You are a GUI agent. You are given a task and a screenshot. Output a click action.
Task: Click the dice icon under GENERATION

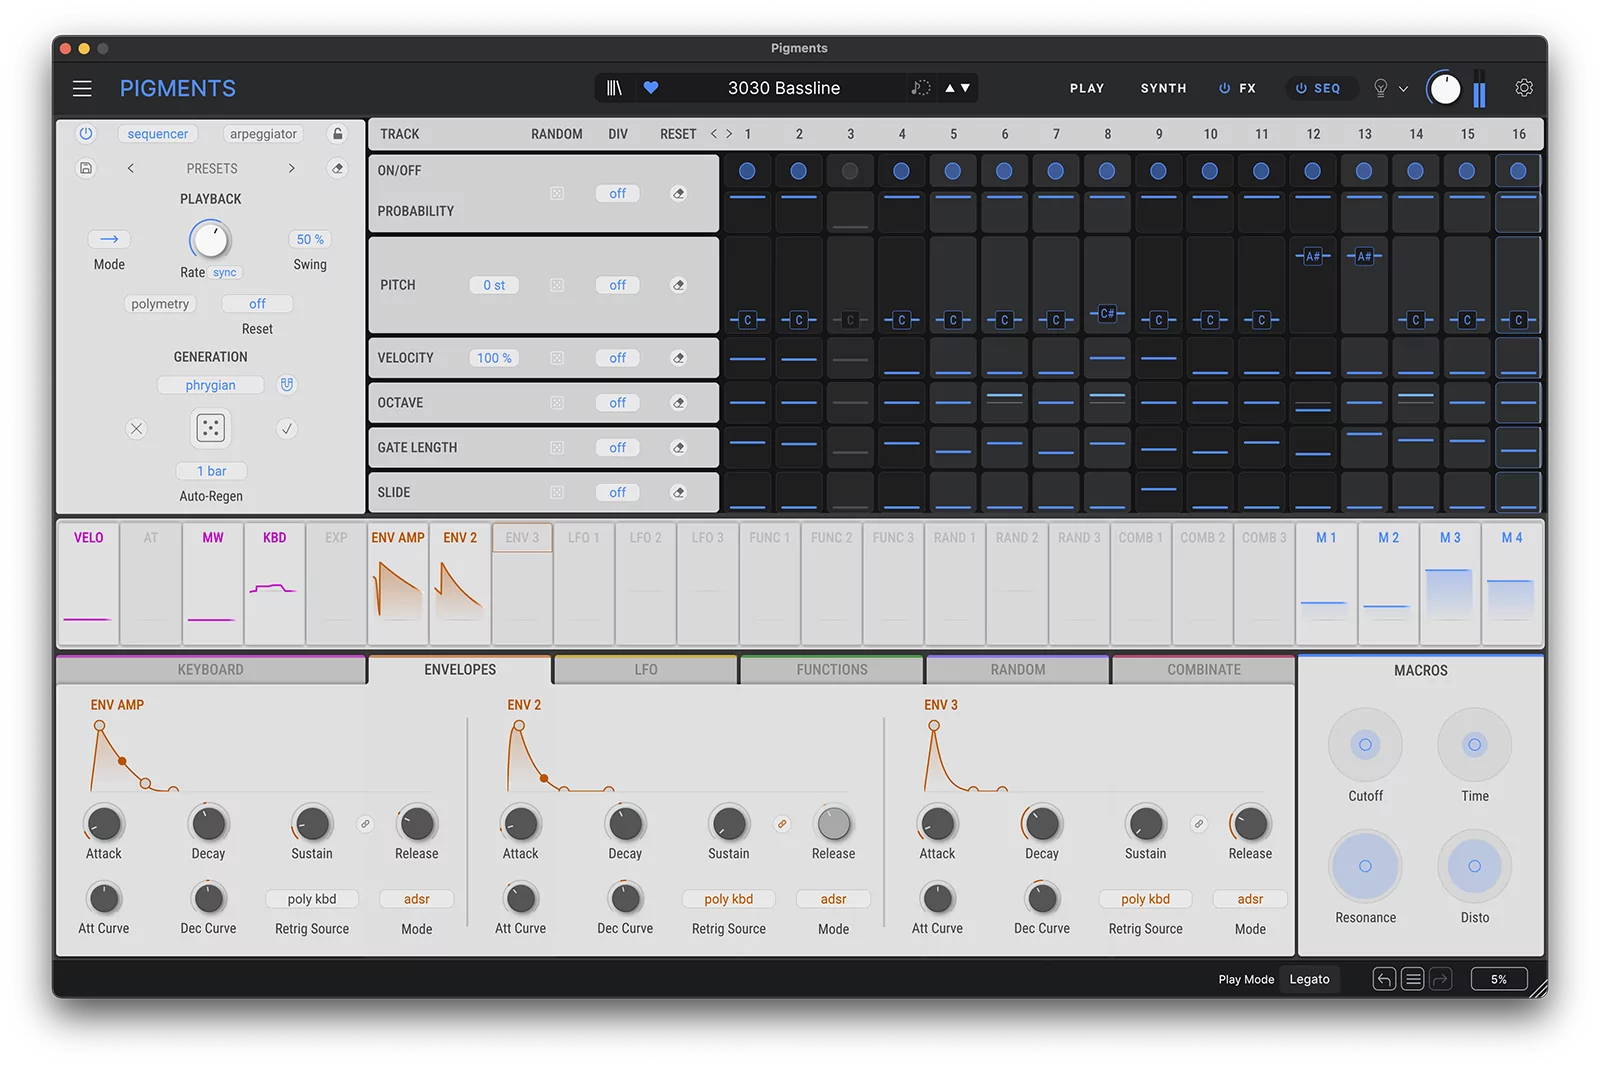(210, 428)
